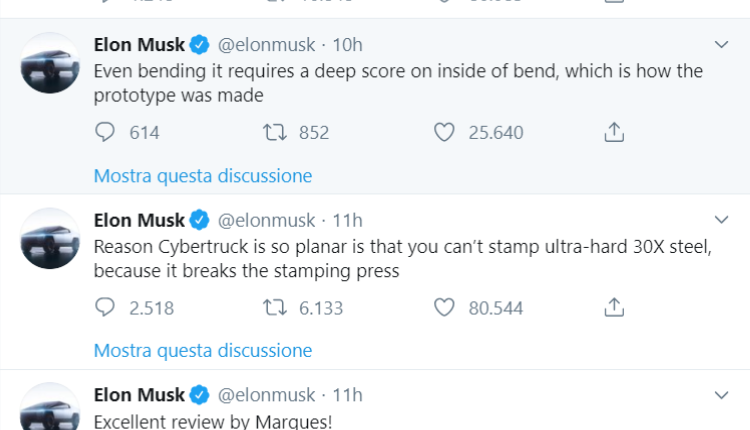Viewport: 750px width, 430px height.
Task: Reply to the 'Reason Cybertruck' tweet
Action: click(106, 307)
